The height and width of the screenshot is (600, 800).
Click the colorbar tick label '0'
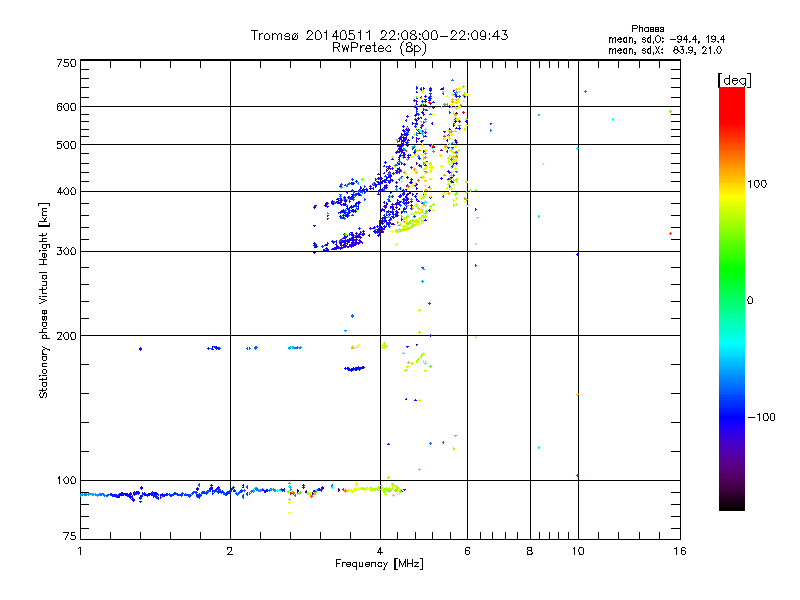click(x=750, y=301)
